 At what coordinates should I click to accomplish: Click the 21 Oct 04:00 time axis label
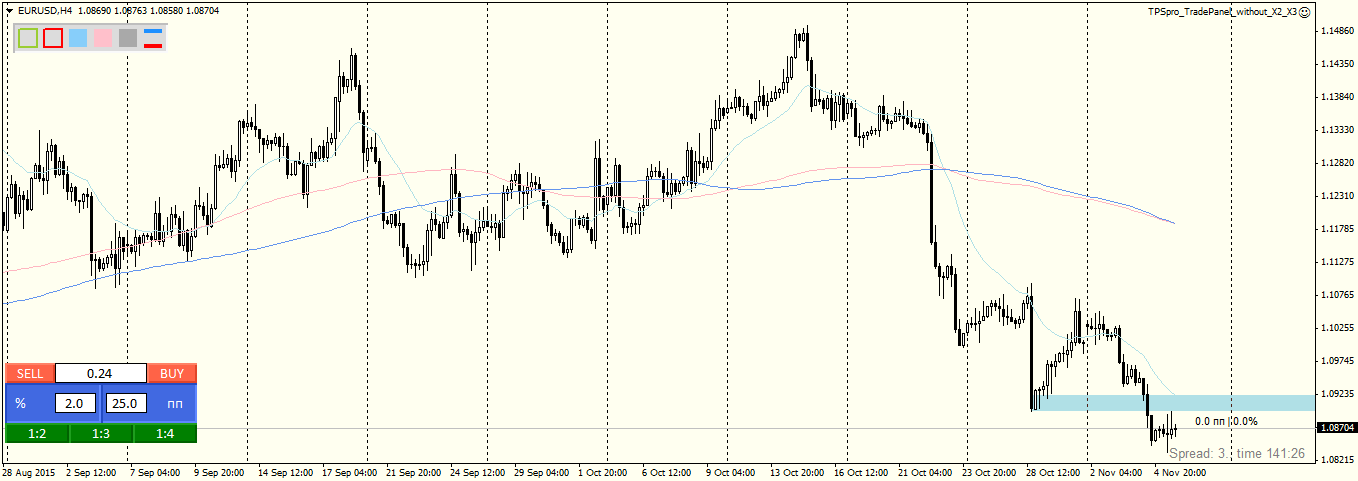(x=925, y=471)
